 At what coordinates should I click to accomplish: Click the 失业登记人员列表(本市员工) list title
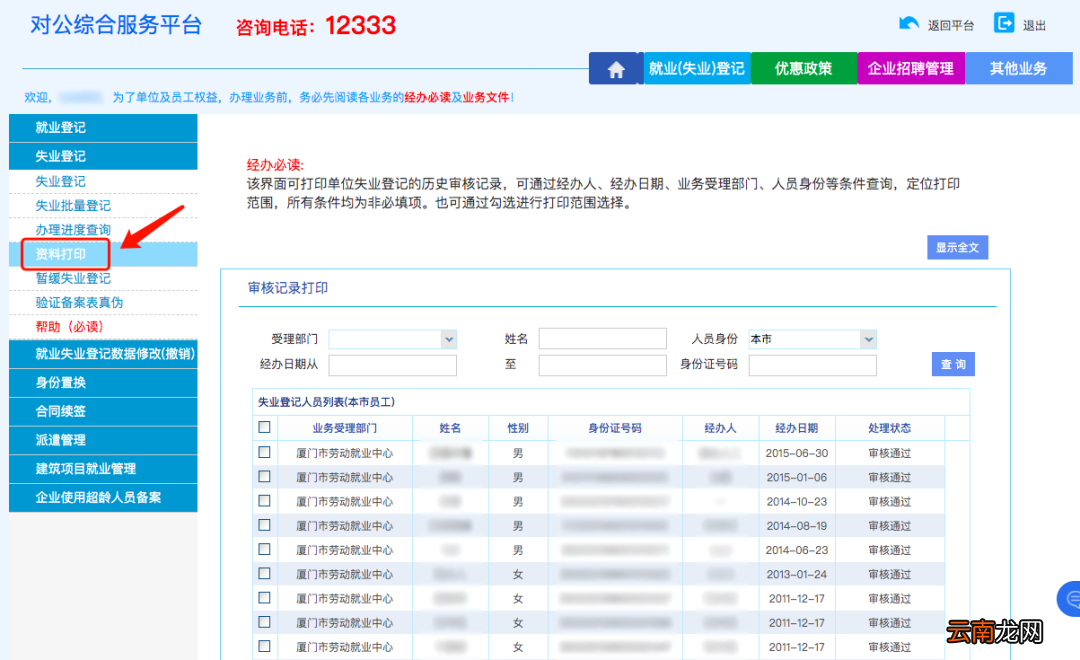326,402
